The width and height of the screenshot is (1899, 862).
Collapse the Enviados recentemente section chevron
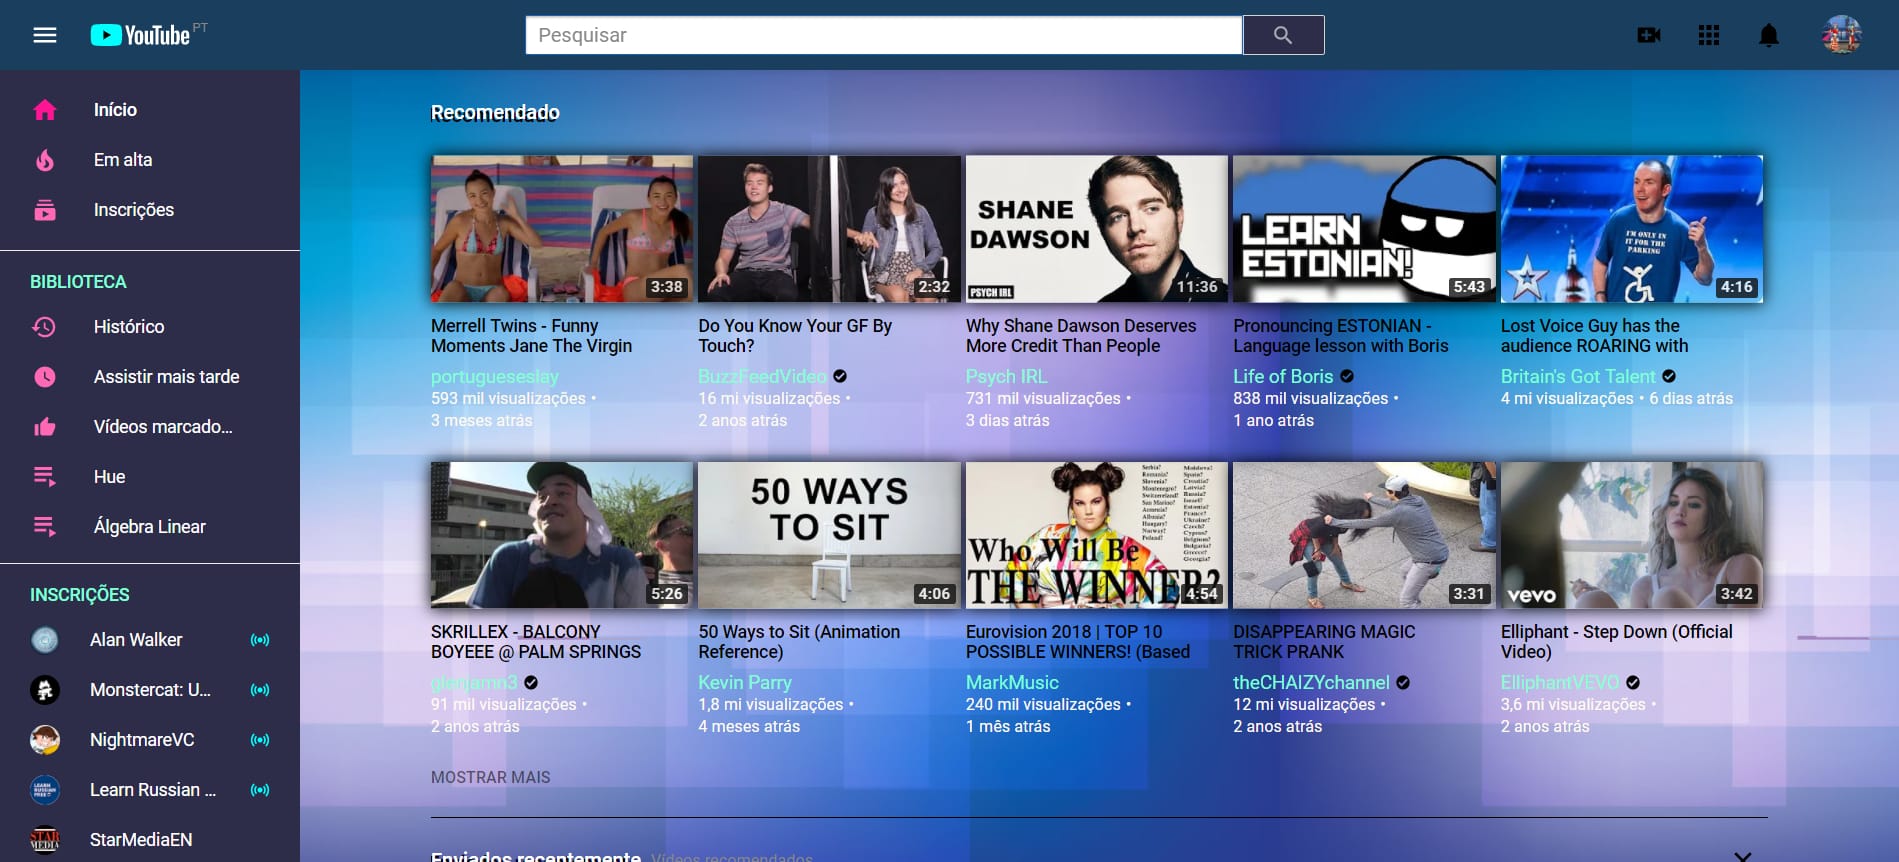pos(1743,856)
